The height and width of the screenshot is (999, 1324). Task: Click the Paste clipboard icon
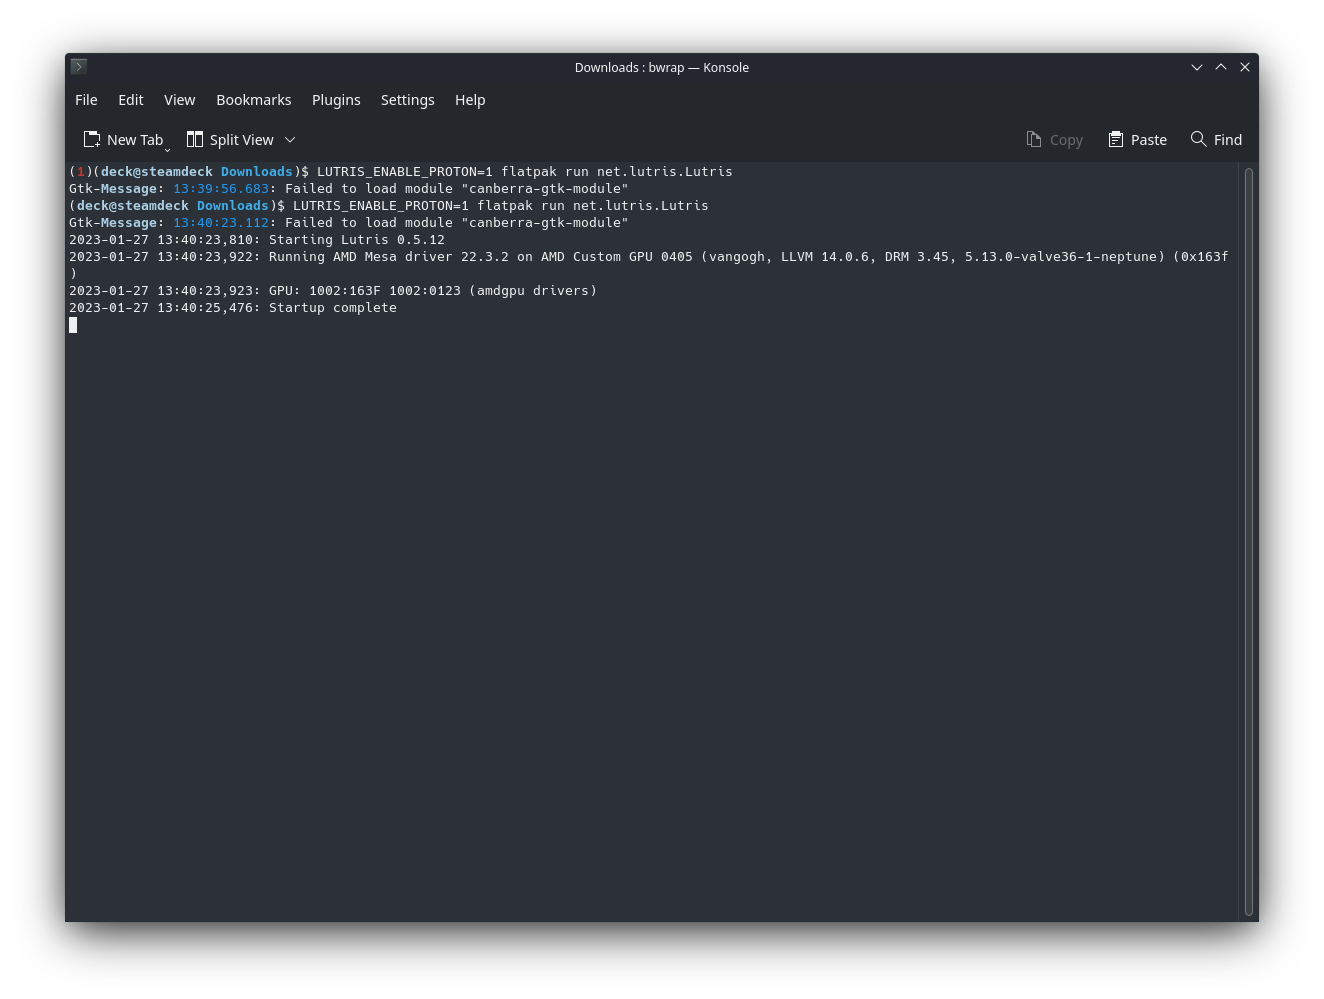(x=1116, y=139)
